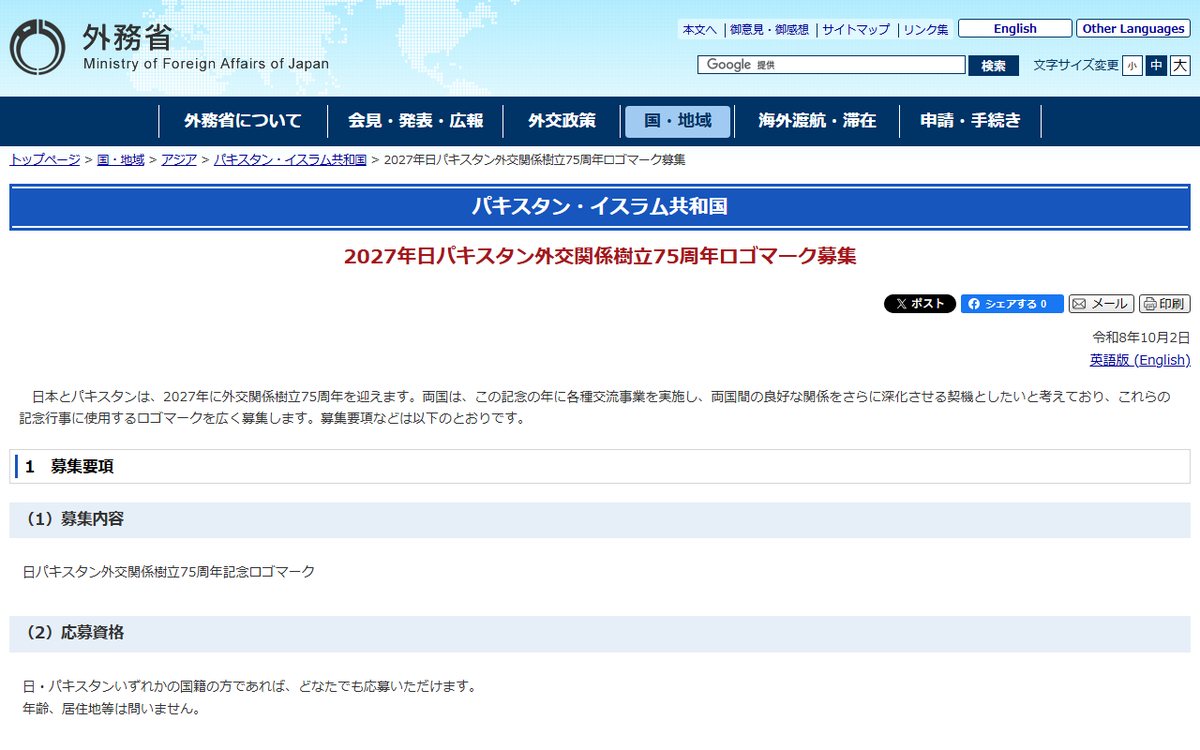This screenshot has height=750, width=1200.
Task: Set font size to large (大)
Action: click(1180, 65)
